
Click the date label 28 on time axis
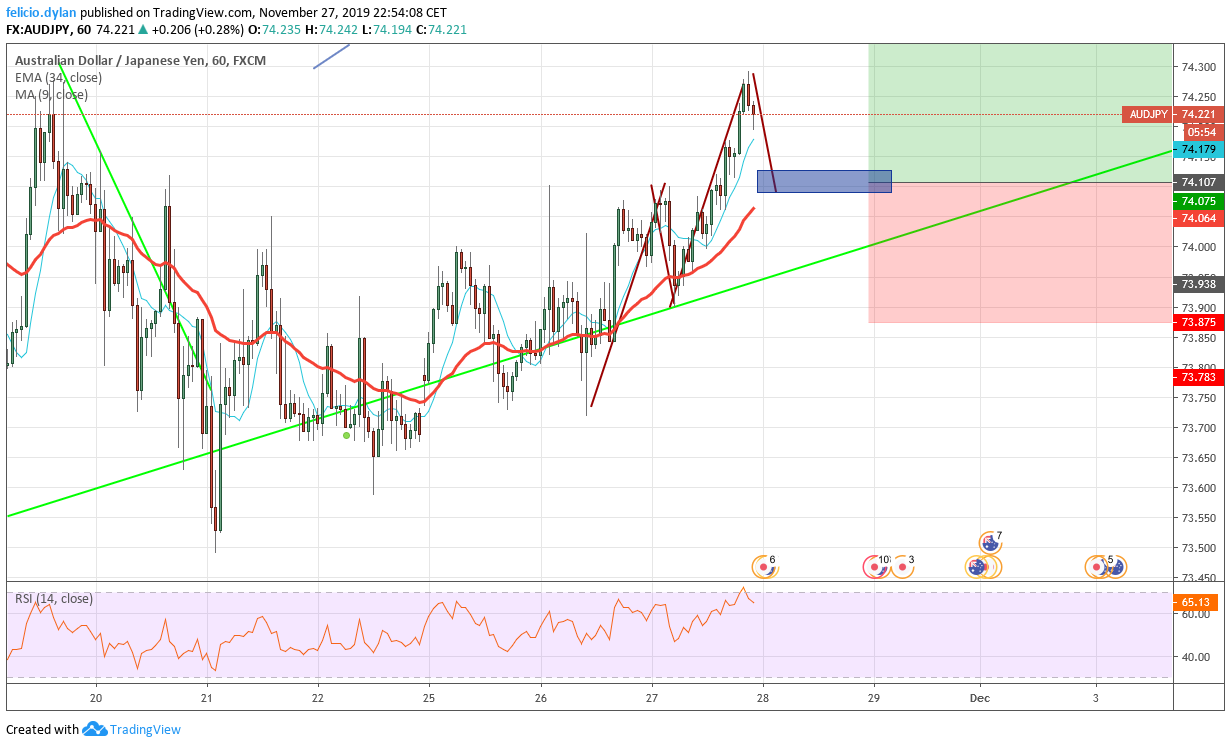762,697
